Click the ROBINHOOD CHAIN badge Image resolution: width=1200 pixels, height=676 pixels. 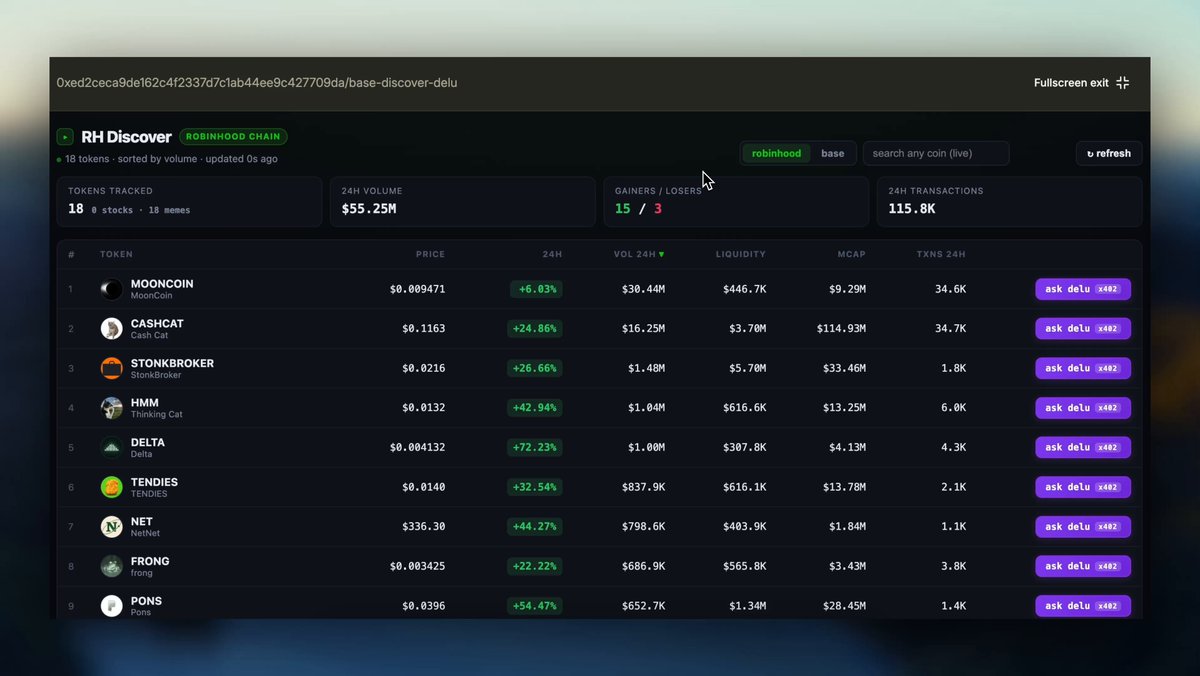coord(234,137)
